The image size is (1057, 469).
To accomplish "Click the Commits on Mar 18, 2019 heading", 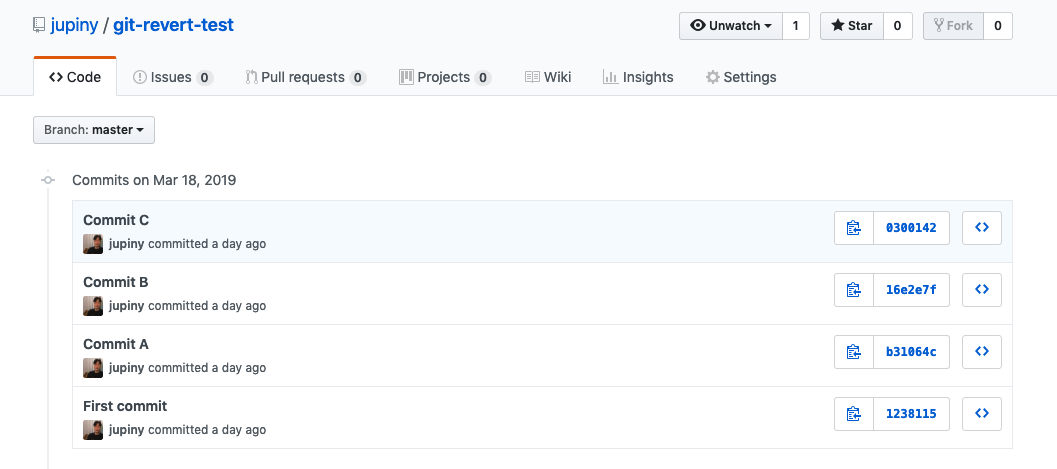I will tap(154, 181).
